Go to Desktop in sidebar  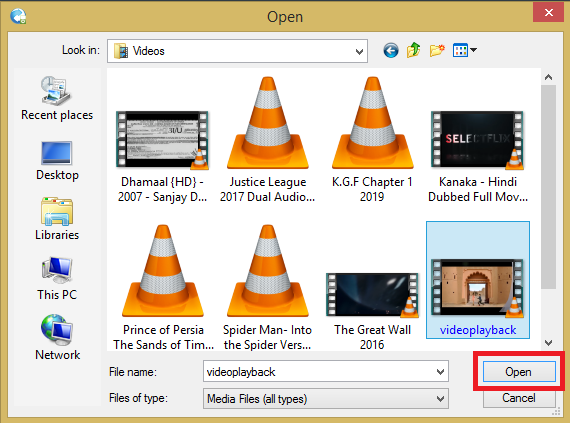[57, 161]
